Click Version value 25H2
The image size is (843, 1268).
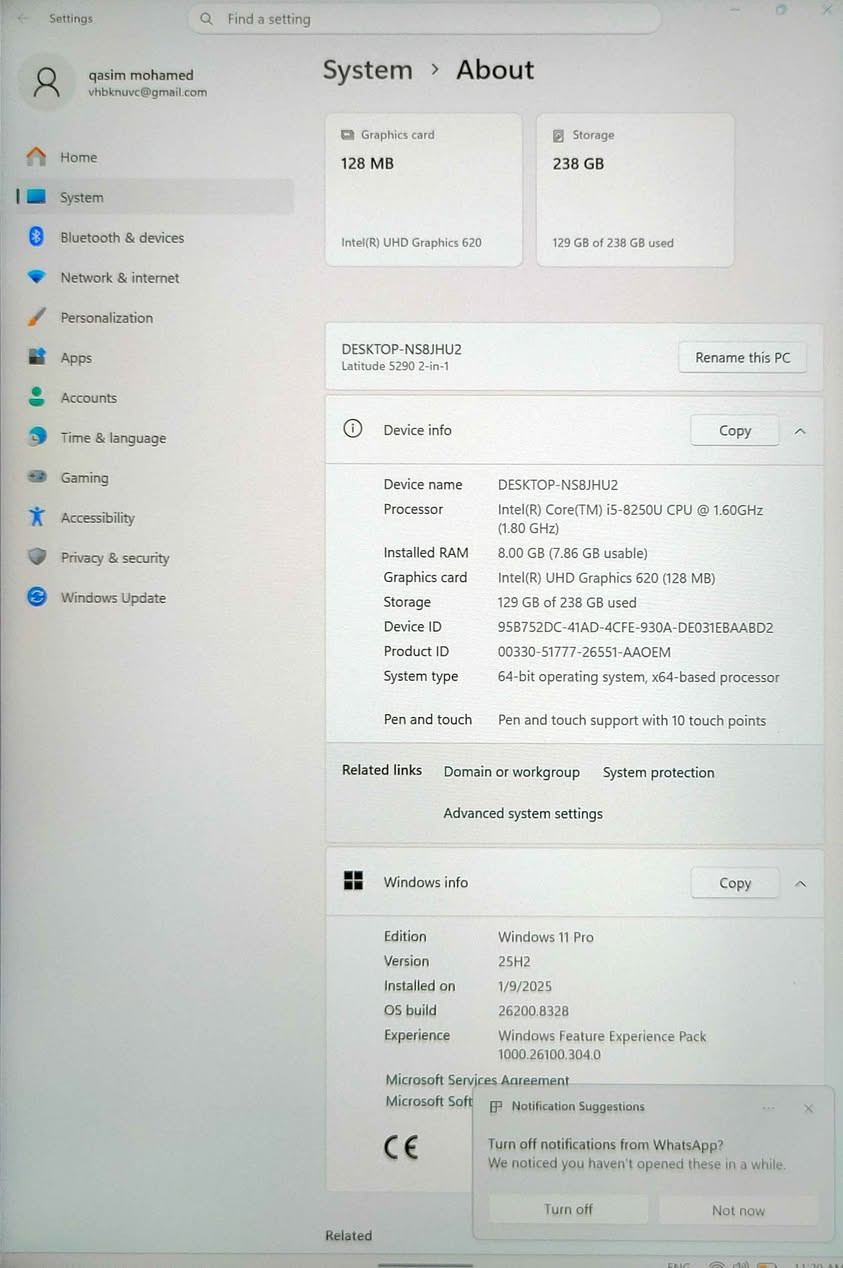click(x=514, y=961)
